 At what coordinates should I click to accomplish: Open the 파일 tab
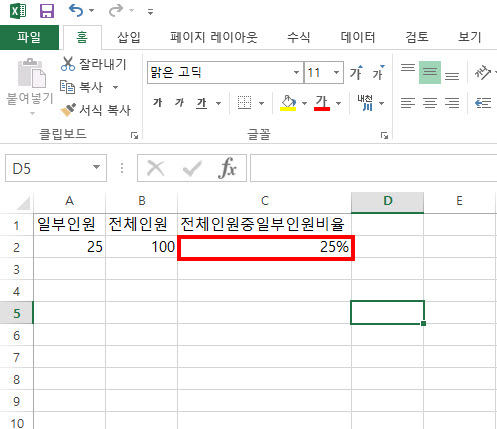(29, 37)
